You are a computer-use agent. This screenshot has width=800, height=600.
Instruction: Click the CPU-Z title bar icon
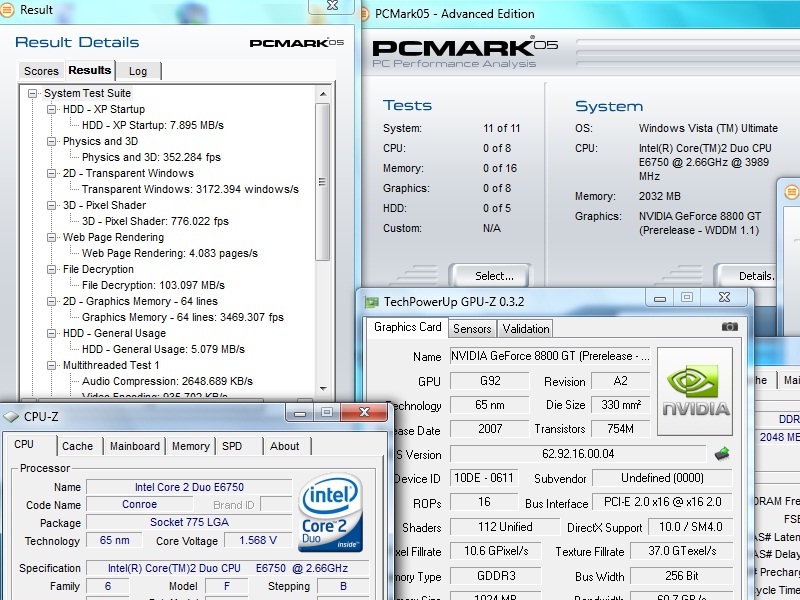(x=11, y=417)
